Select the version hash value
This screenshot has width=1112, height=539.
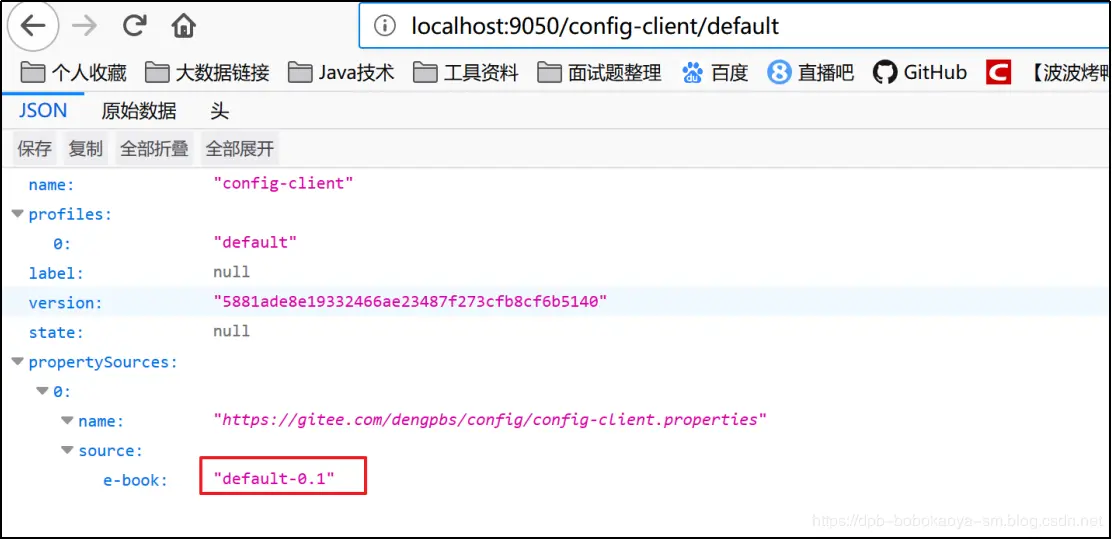(x=410, y=302)
